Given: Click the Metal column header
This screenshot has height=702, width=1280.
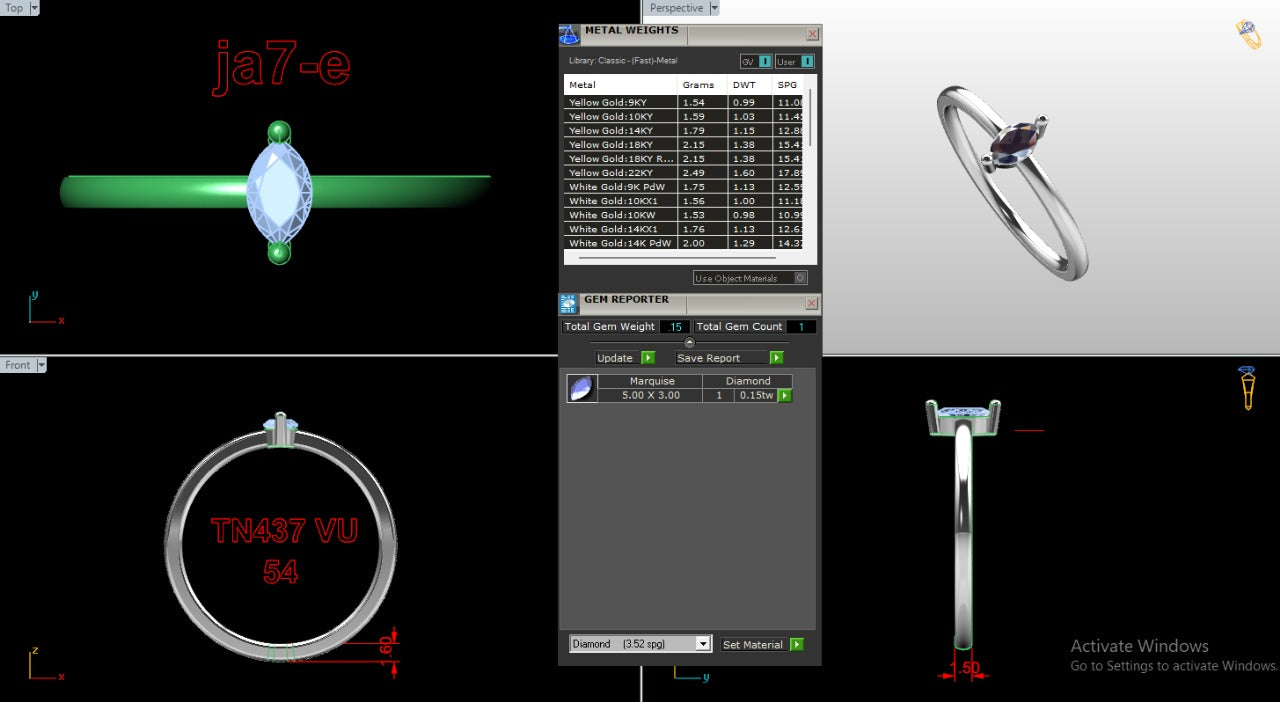Looking at the screenshot, I should click(620, 85).
